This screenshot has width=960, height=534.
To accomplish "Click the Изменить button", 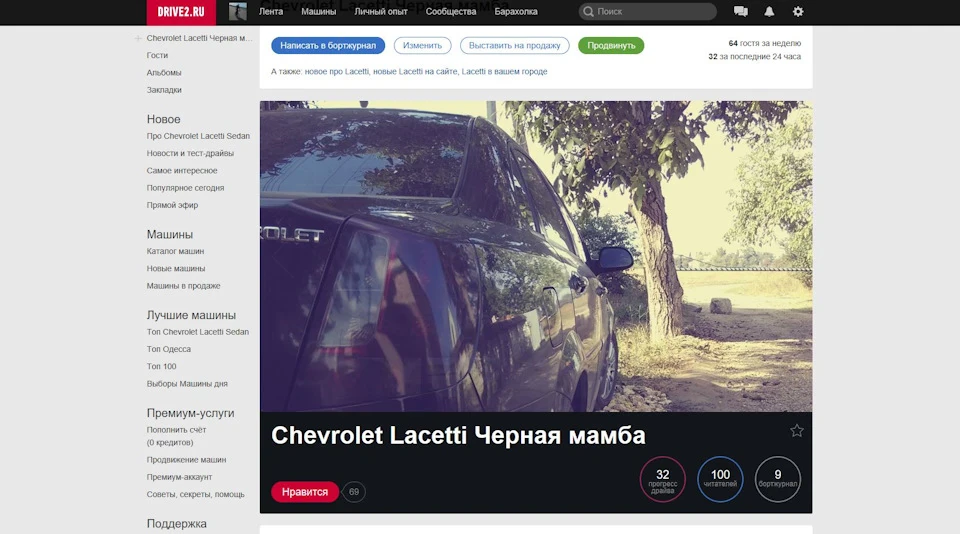I will [422, 45].
